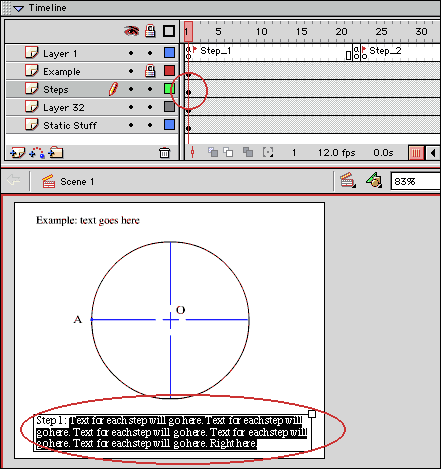The width and height of the screenshot is (441, 469).
Task: Click the padlock column header icon
Action: pyautogui.click(x=150, y=31)
